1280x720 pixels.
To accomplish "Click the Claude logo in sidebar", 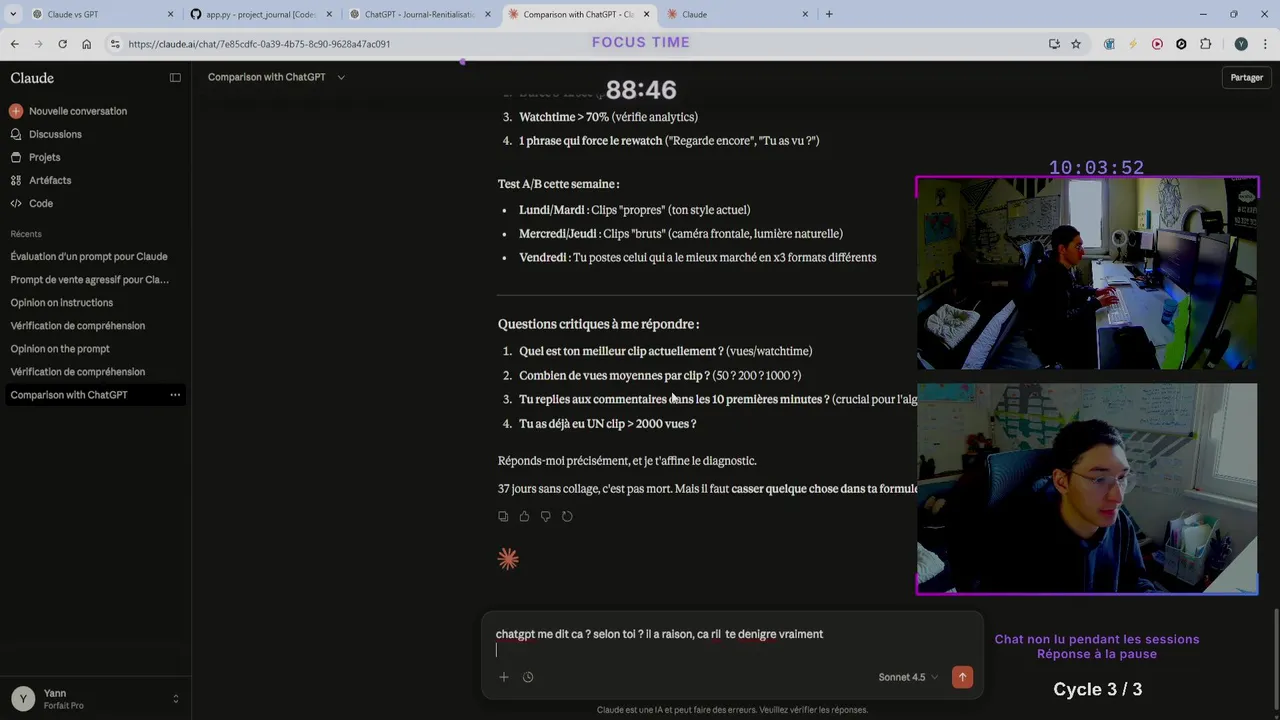I will click(x=32, y=78).
